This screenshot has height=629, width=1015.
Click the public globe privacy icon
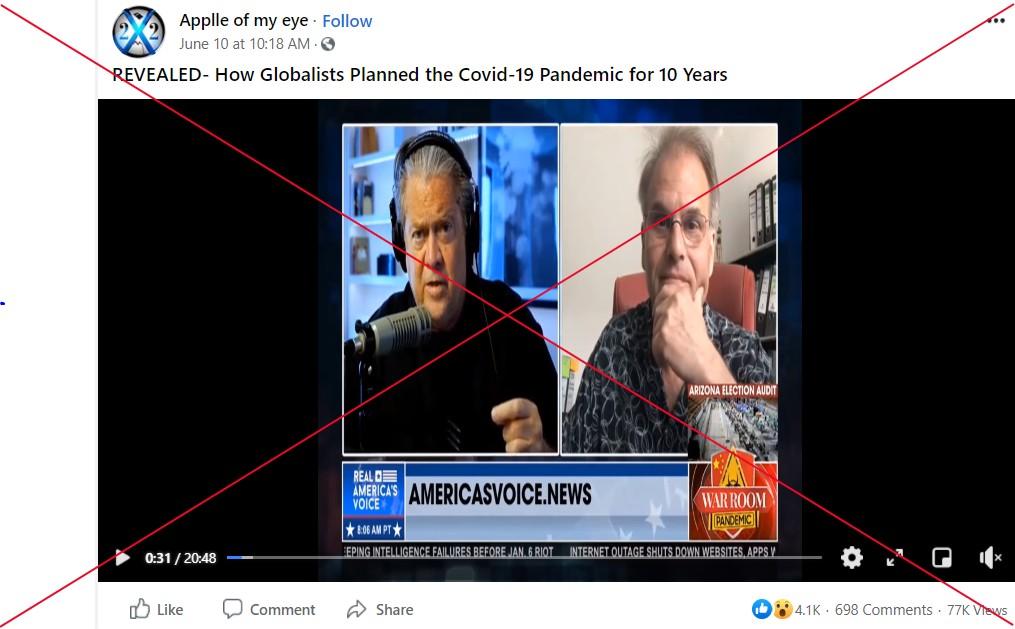328,44
